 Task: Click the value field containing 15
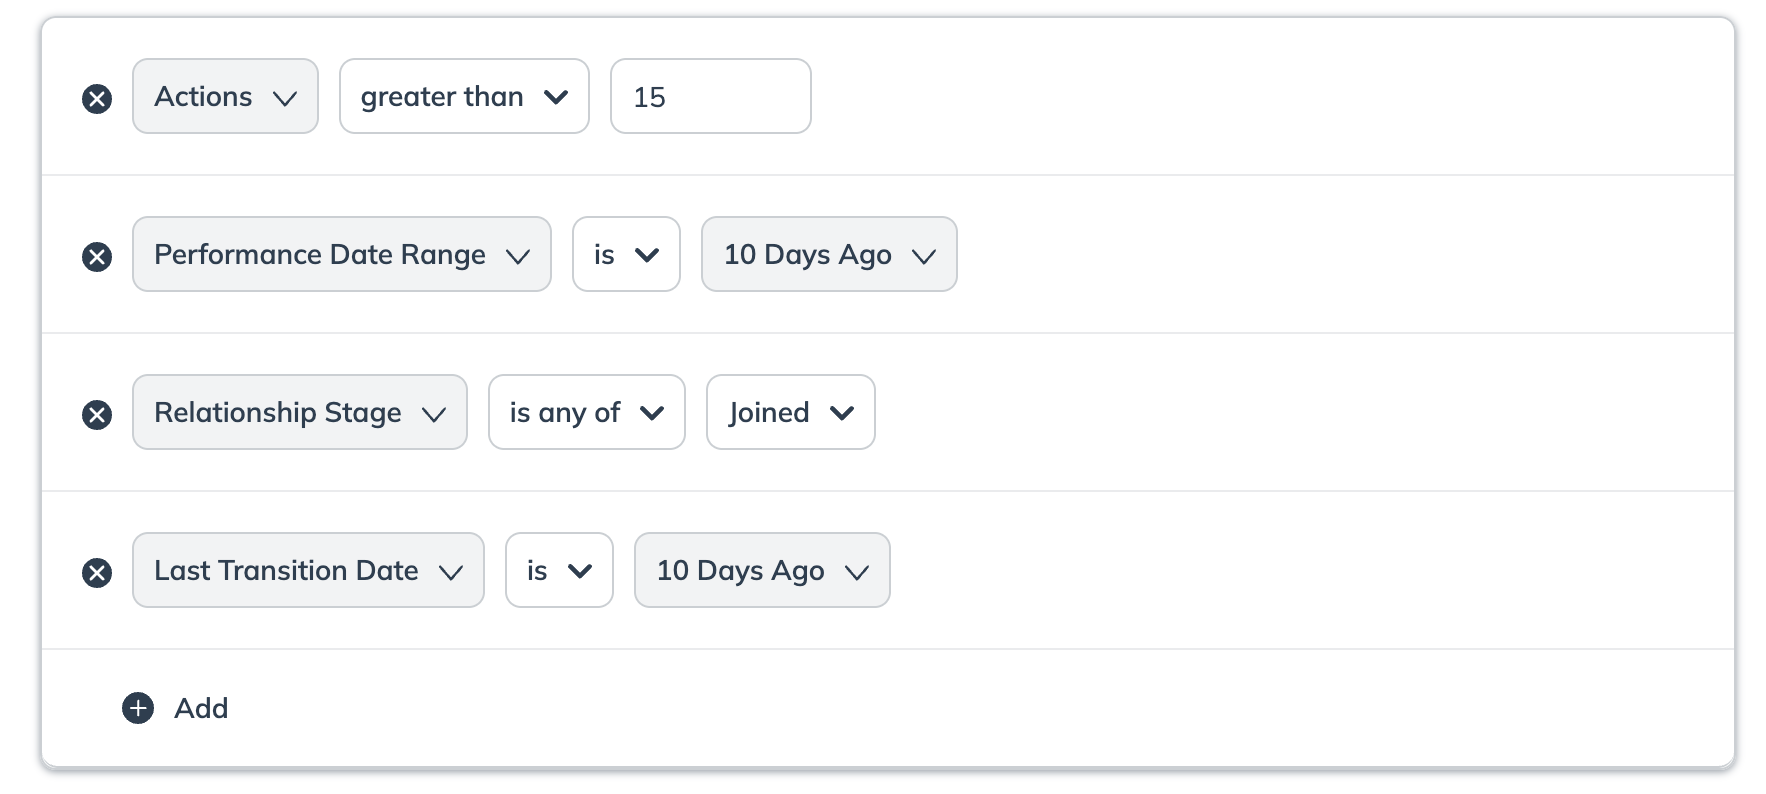coord(710,97)
